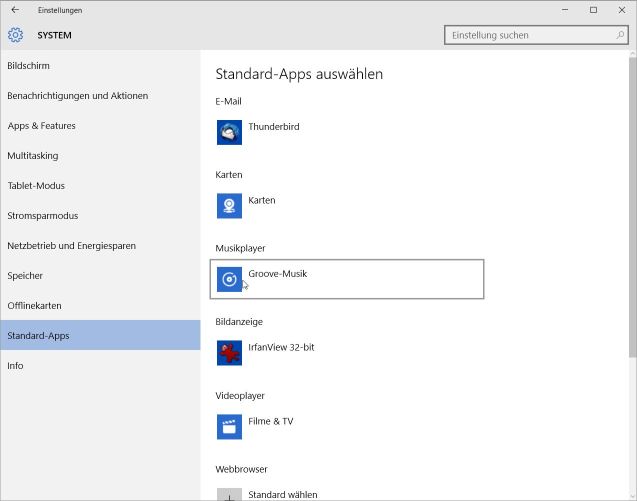Screen dimensions: 637x501
Task: Click the IrfanView 32-bit app icon
Action: pos(229,353)
